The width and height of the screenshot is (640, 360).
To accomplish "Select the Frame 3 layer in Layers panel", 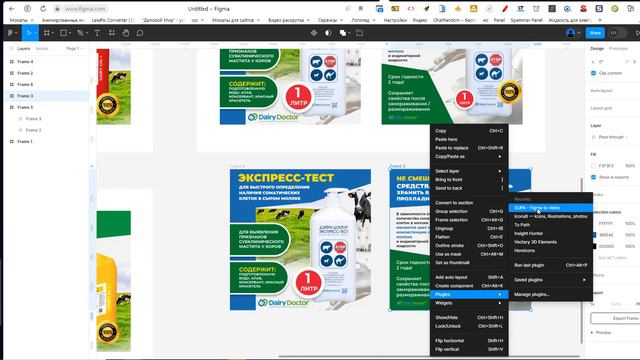I will [x=46, y=96].
